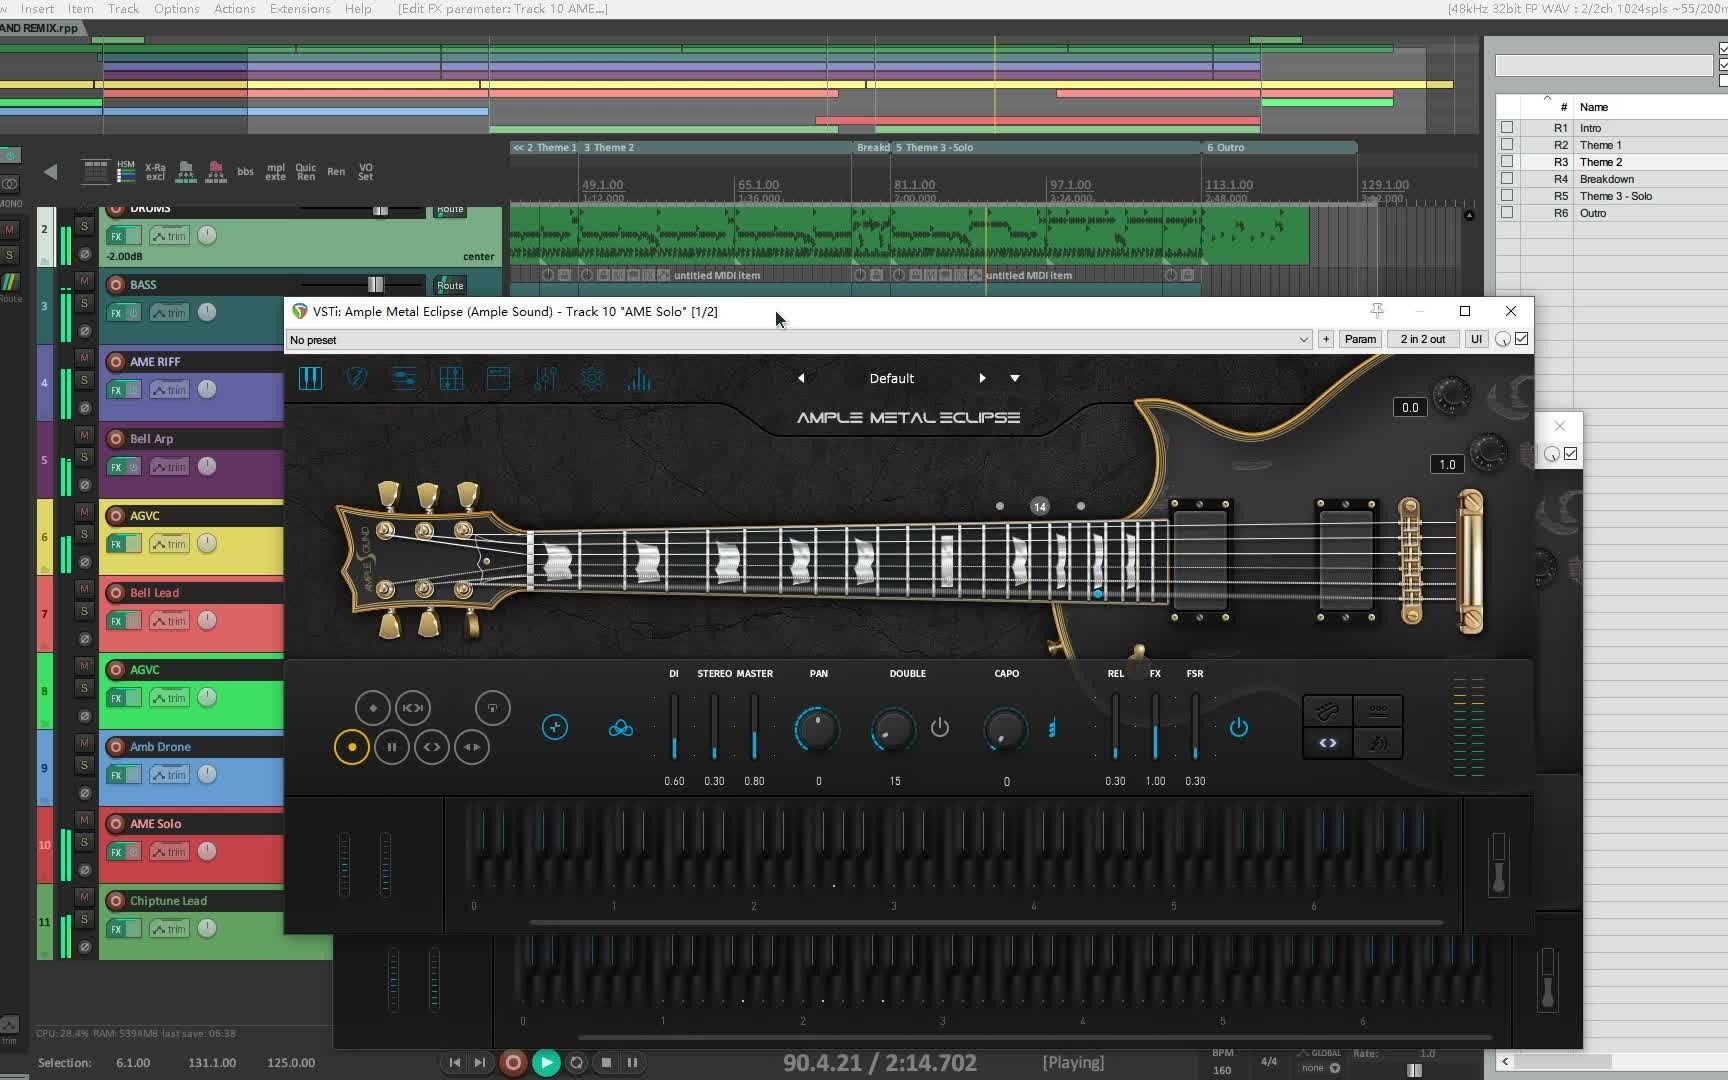This screenshot has height=1080, width=1728.
Task: Open the Actions menu
Action: [234, 9]
